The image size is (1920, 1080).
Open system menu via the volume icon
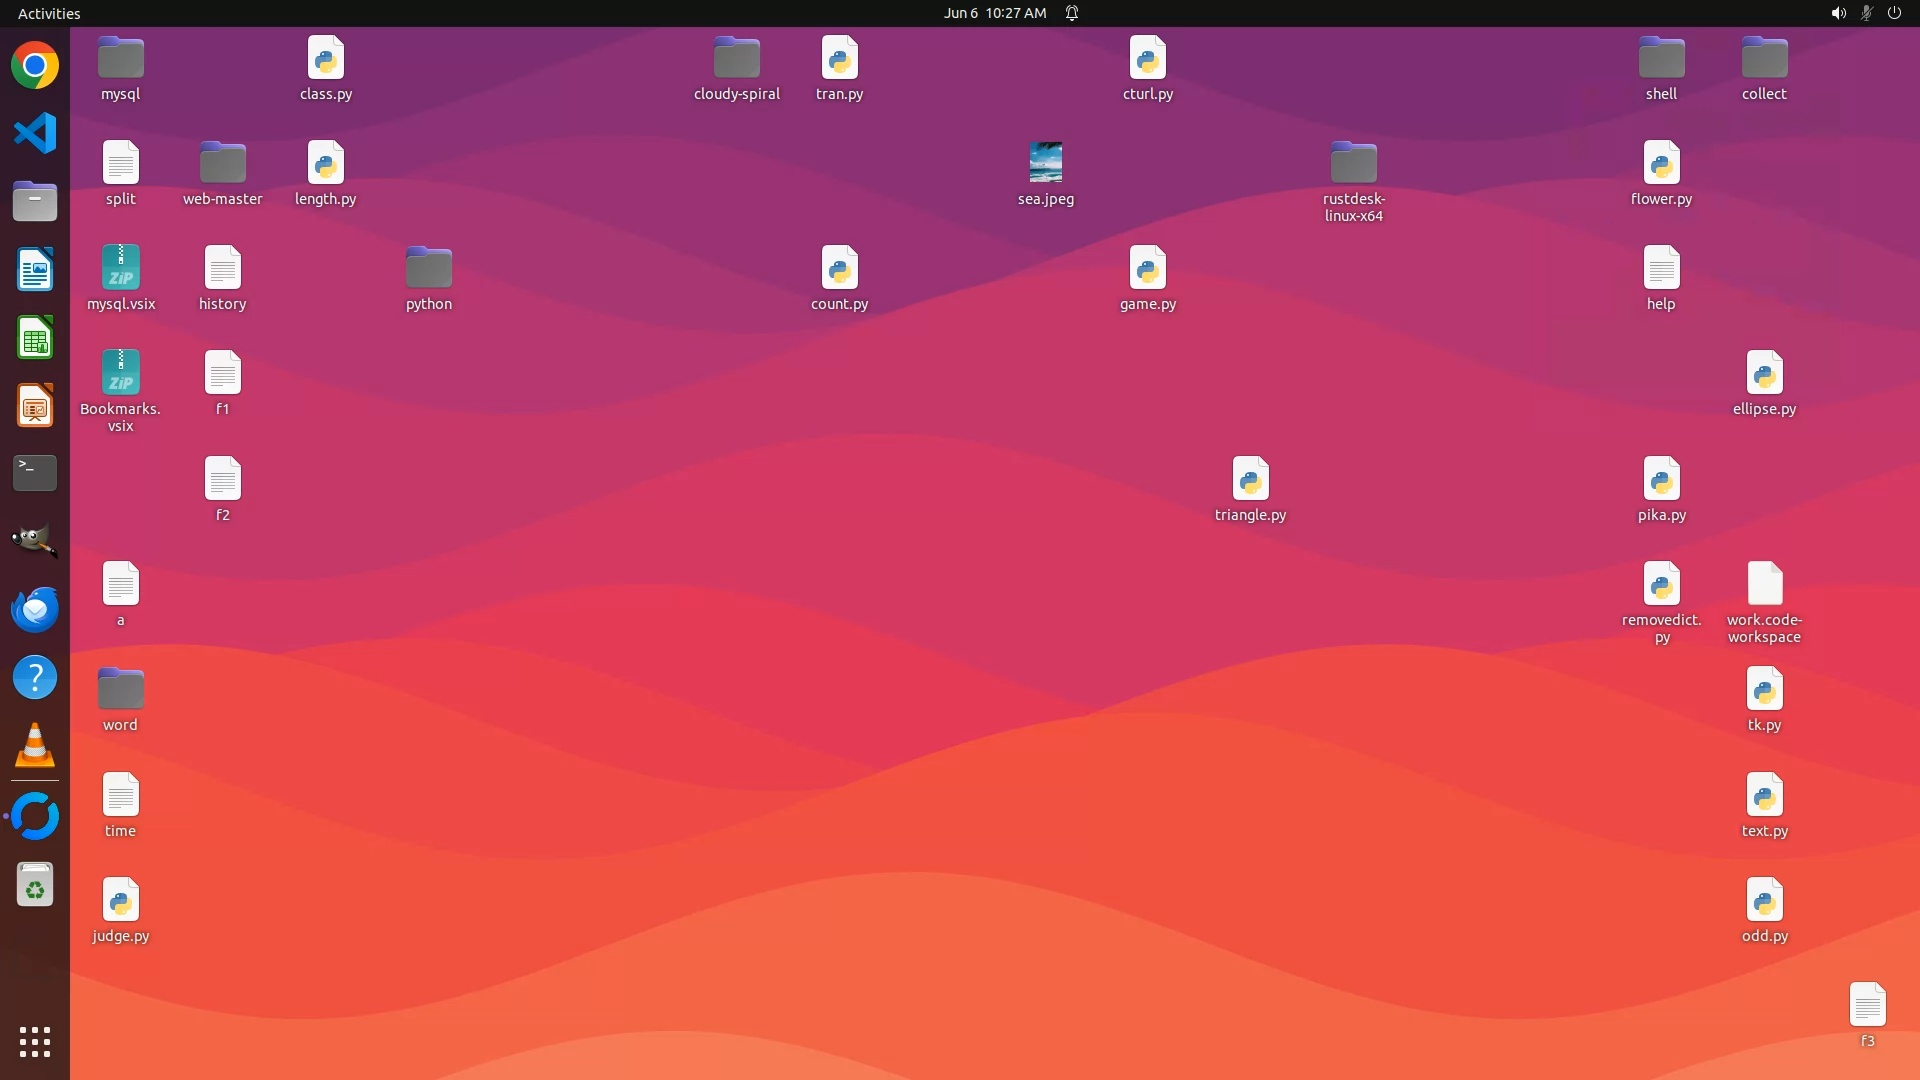pyautogui.click(x=1838, y=13)
